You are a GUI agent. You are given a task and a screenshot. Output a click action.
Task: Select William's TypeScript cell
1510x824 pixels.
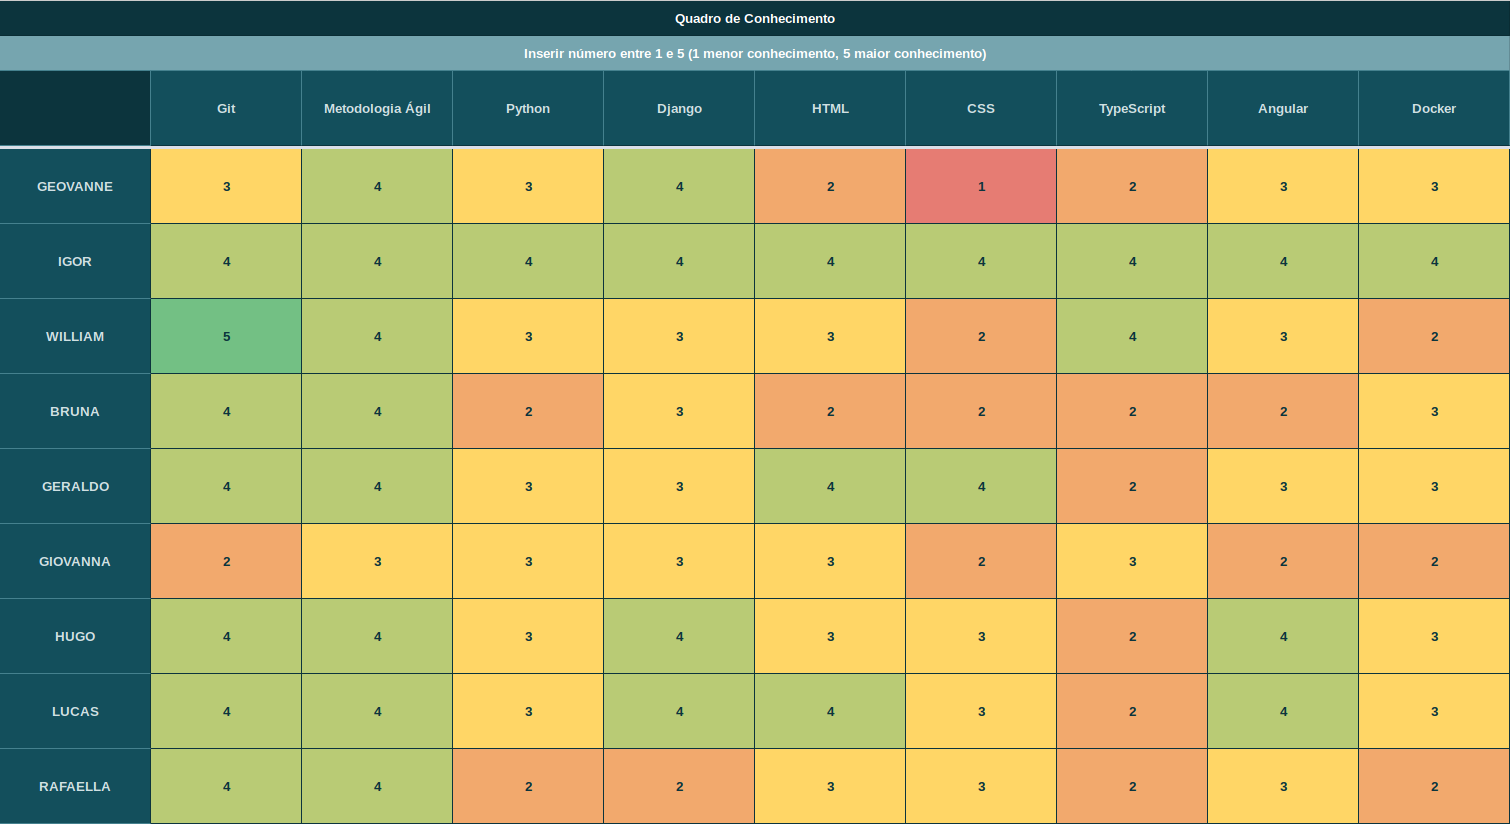click(1132, 336)
